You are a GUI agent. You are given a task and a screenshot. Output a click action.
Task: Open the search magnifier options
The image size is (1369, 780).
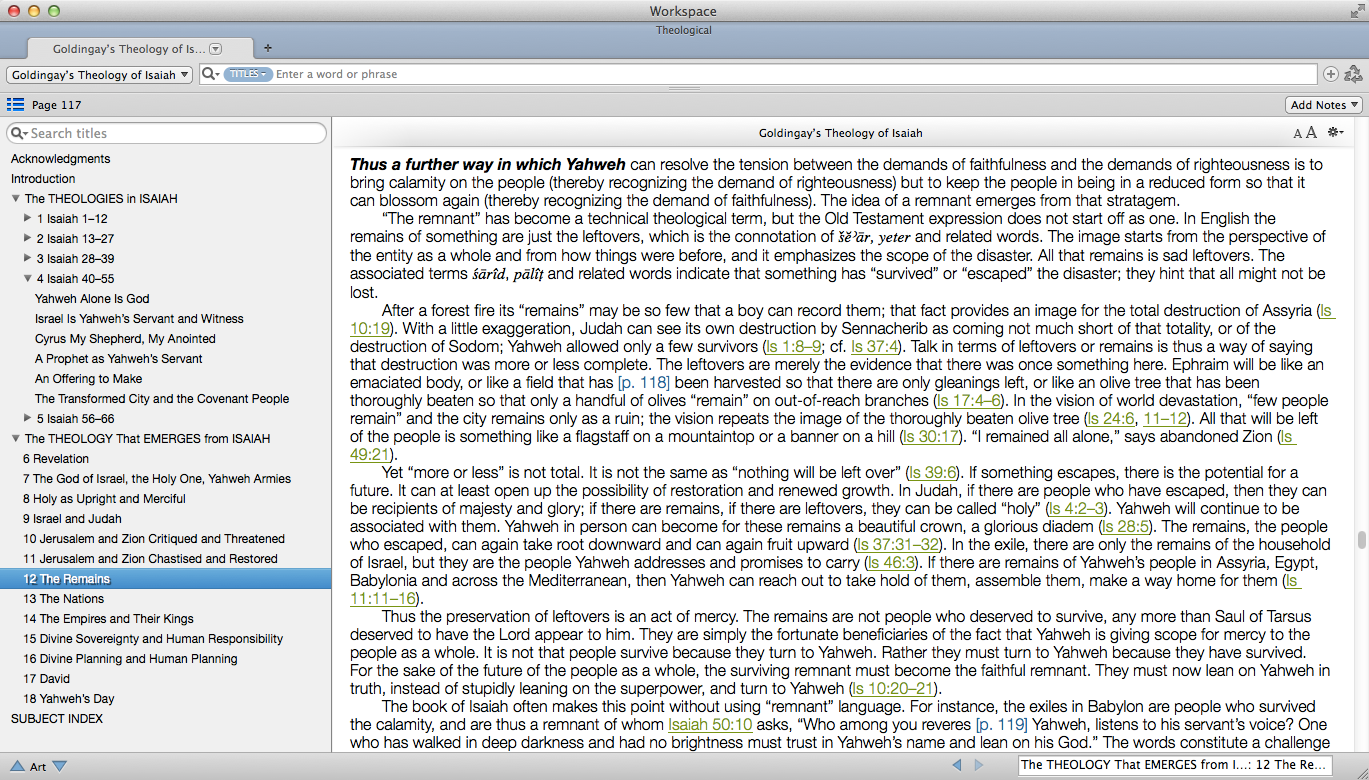coord(210,74)
